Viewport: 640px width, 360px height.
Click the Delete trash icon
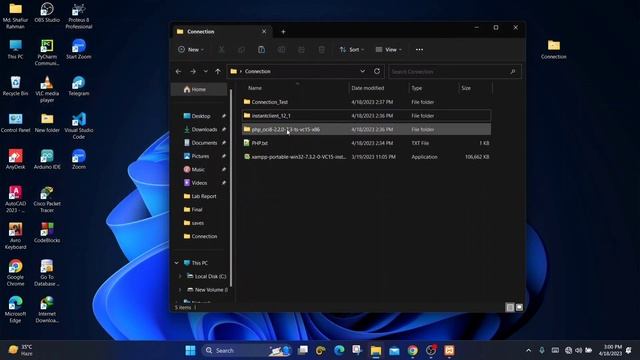(x=321, y=50)
